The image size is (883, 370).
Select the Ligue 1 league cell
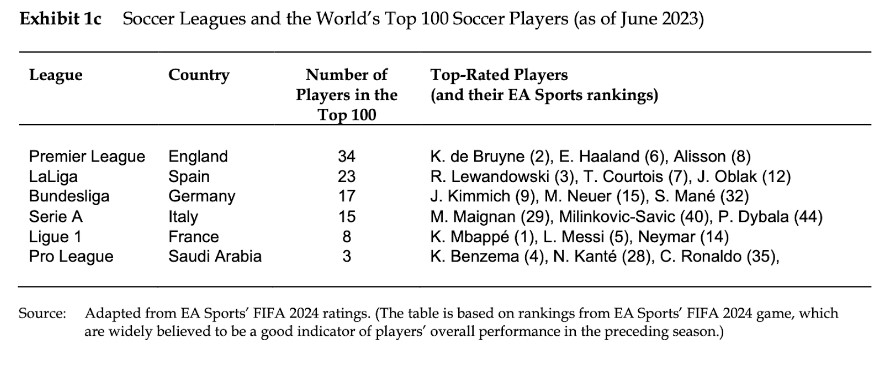[57, 237]
